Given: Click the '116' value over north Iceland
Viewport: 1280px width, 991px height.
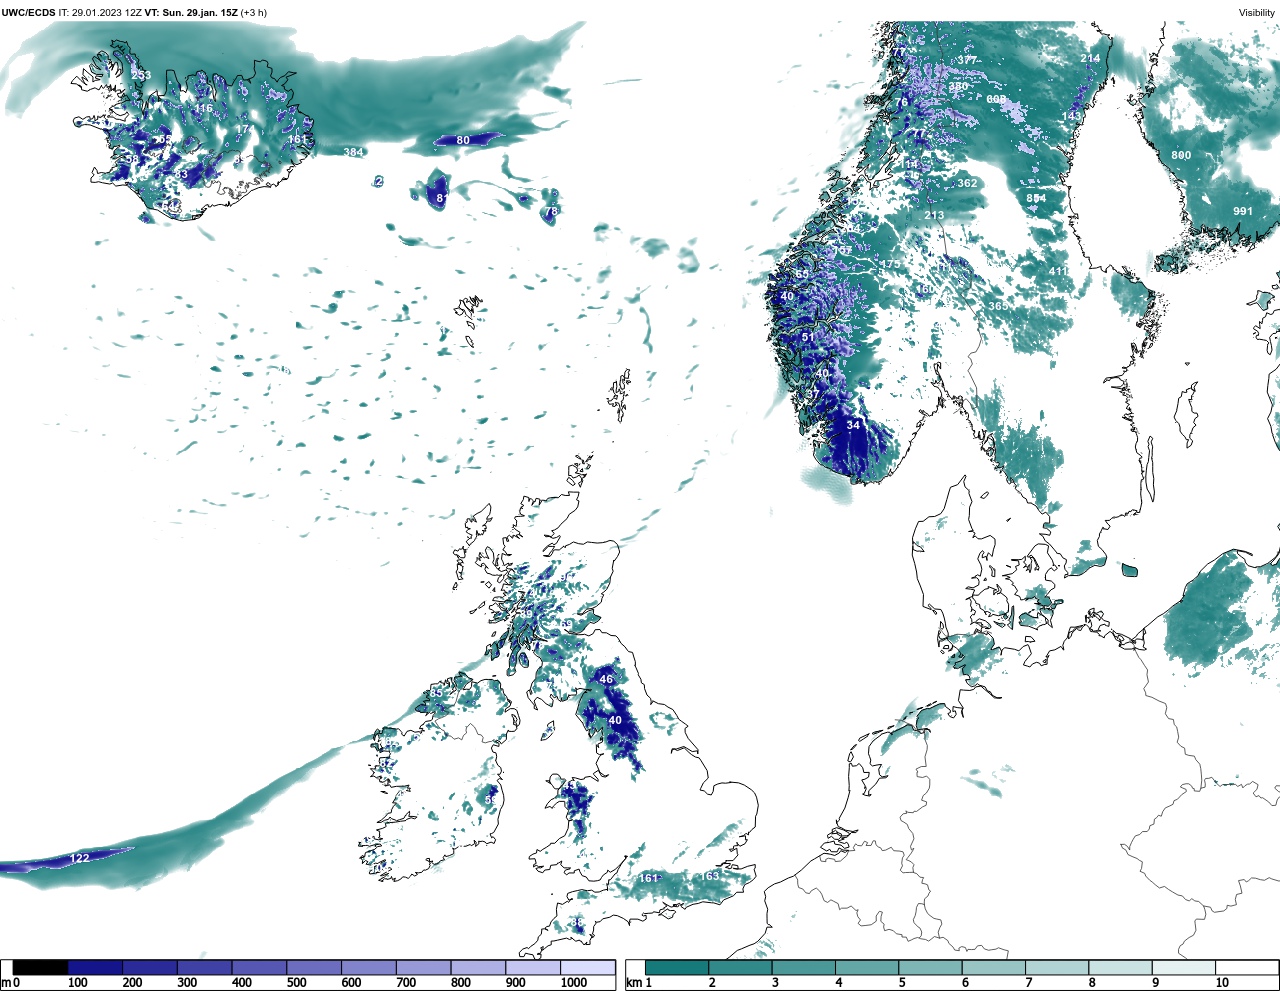Looking at the screenshot, I should pos(203,109).
